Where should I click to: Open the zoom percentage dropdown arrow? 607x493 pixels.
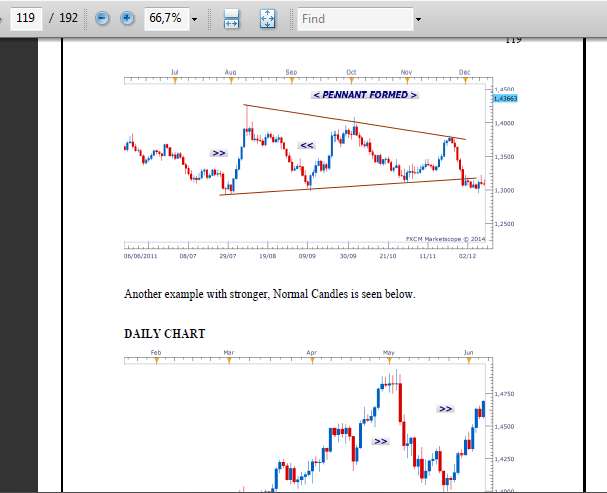194,19
